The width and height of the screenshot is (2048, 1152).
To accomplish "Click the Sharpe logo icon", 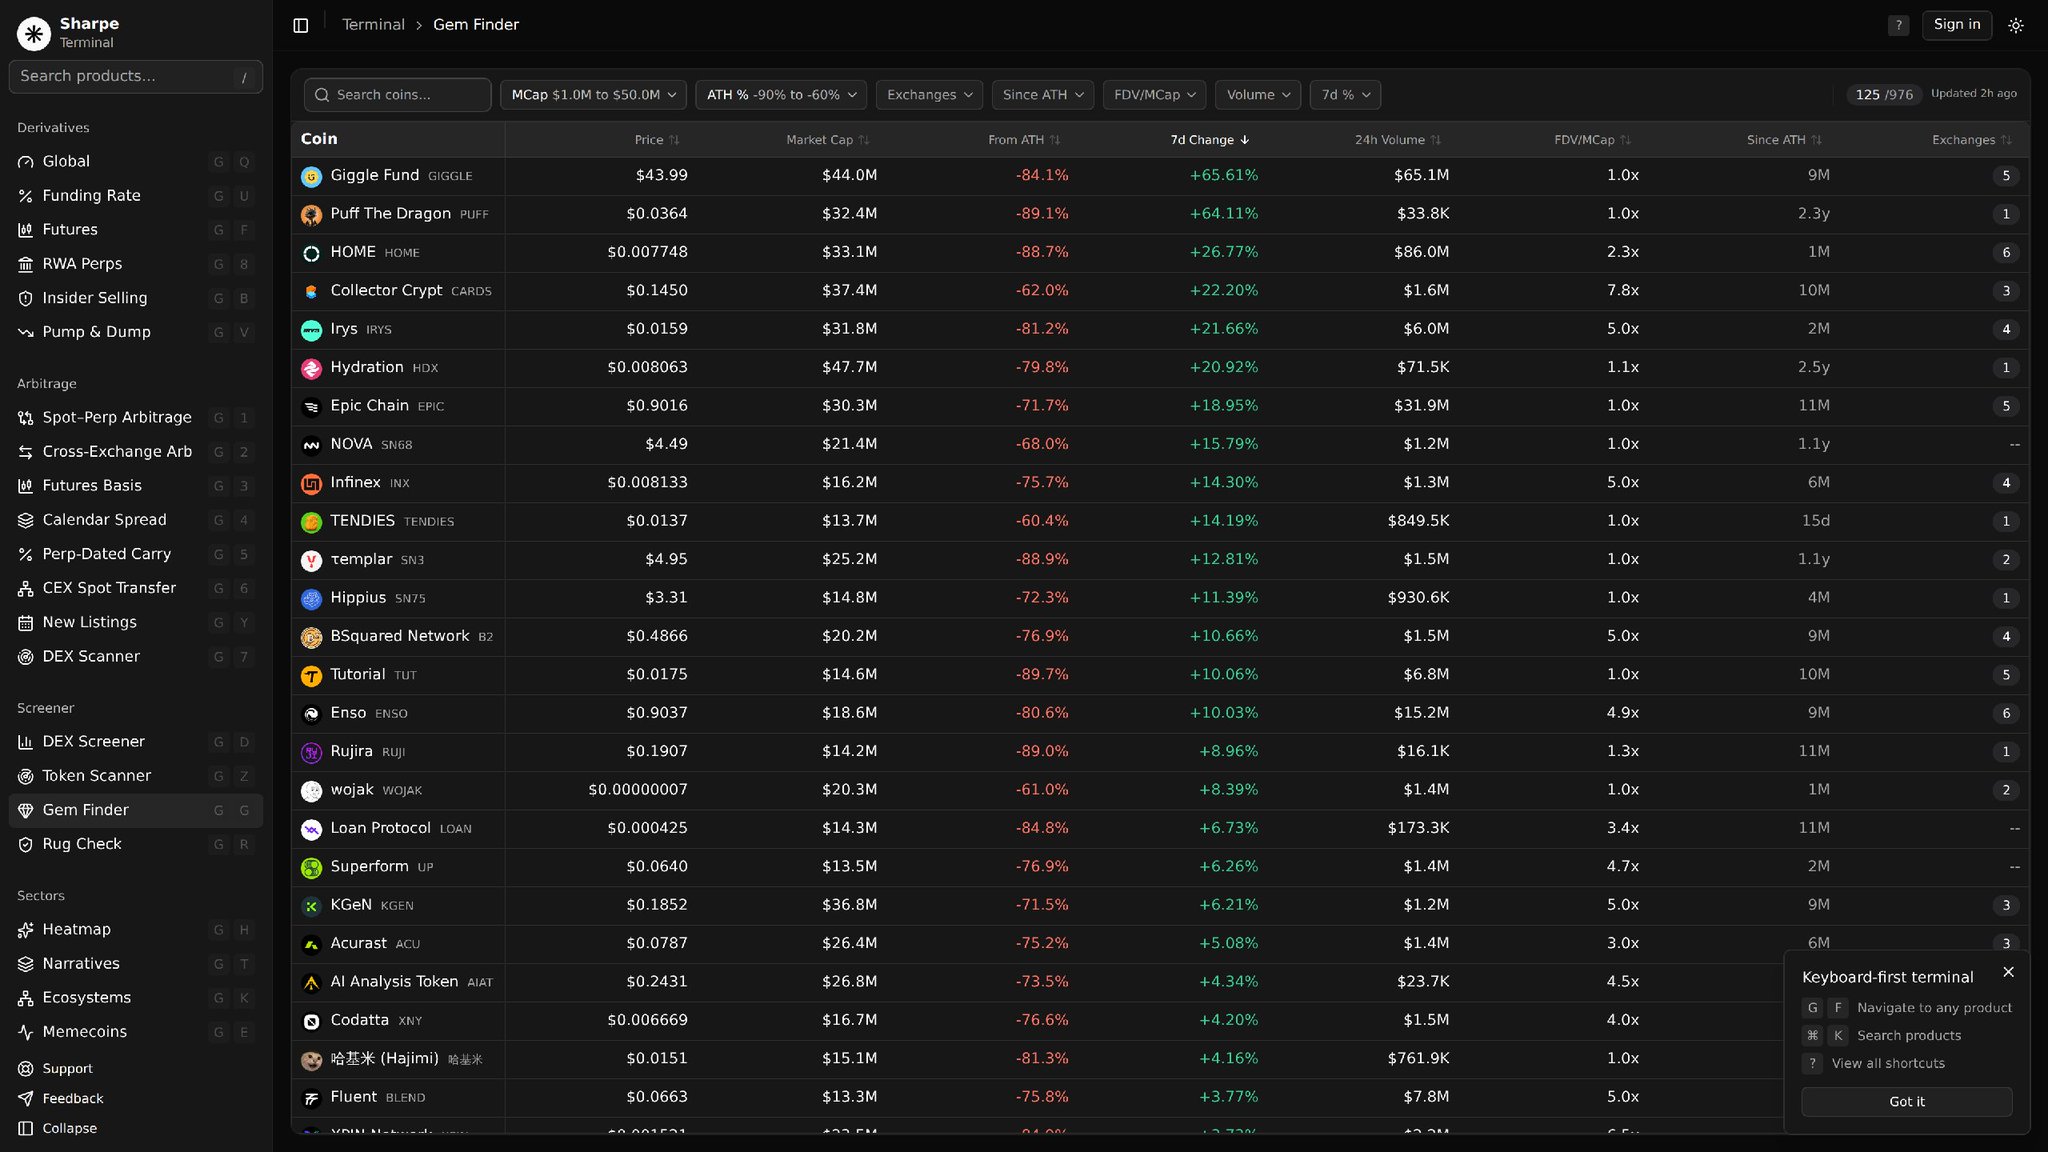I will point(34,33).
